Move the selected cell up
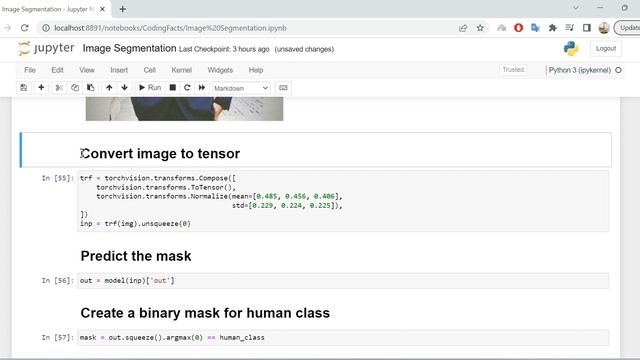Screen dimensions: 640x360 pos(109,88)
